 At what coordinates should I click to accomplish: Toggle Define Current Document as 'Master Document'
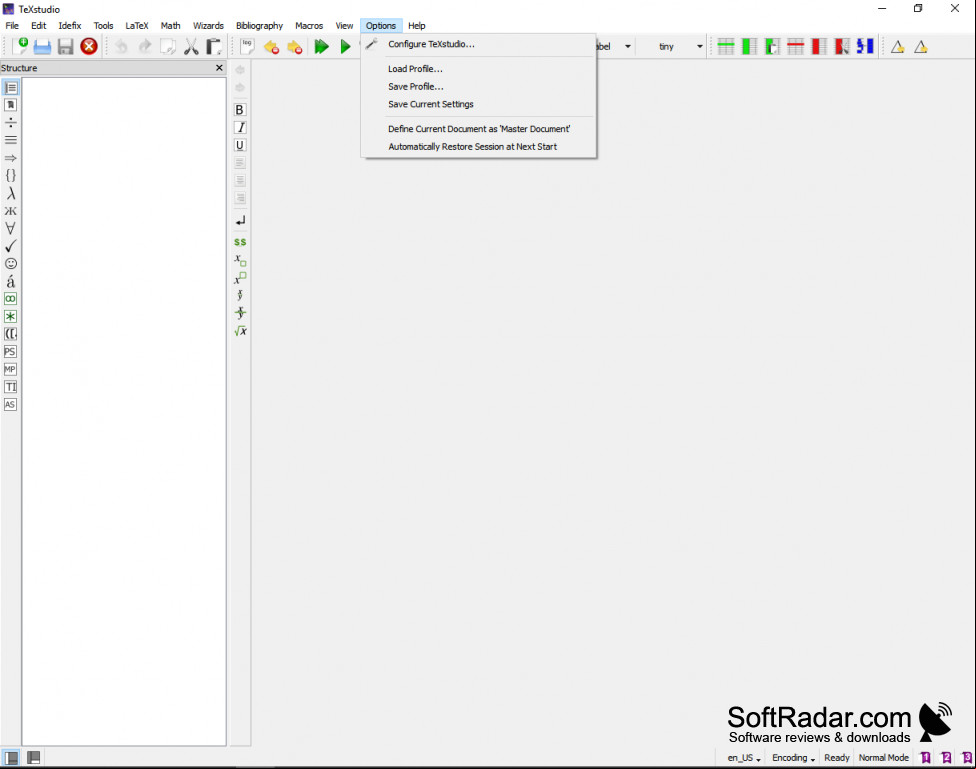(479, 129)
